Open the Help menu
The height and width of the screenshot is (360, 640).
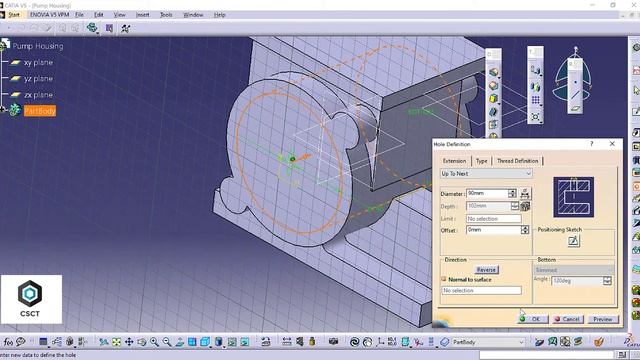coord(219,15)
